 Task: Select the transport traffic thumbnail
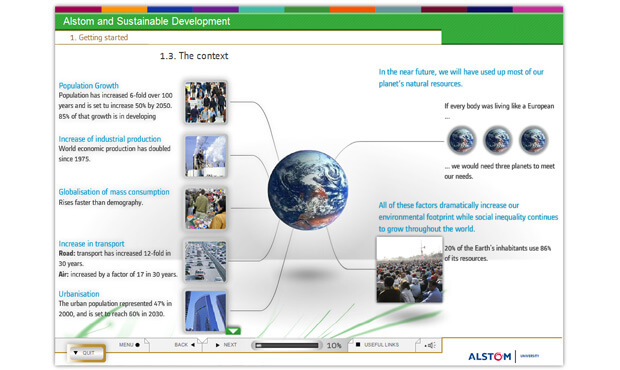(206, 261)
